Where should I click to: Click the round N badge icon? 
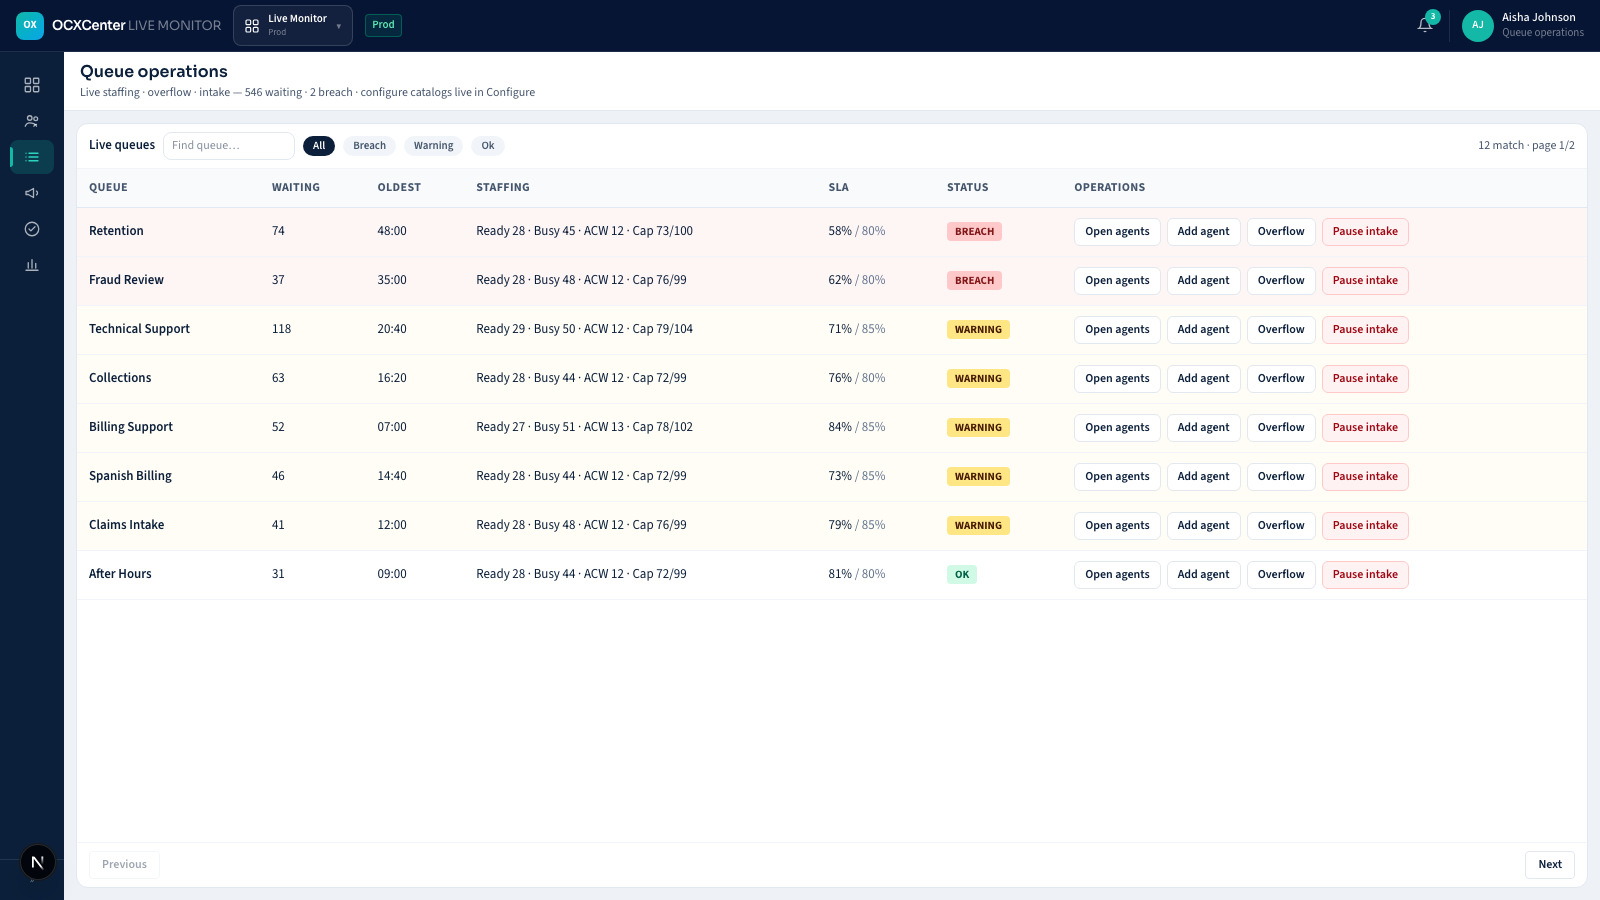click(38, 862)
